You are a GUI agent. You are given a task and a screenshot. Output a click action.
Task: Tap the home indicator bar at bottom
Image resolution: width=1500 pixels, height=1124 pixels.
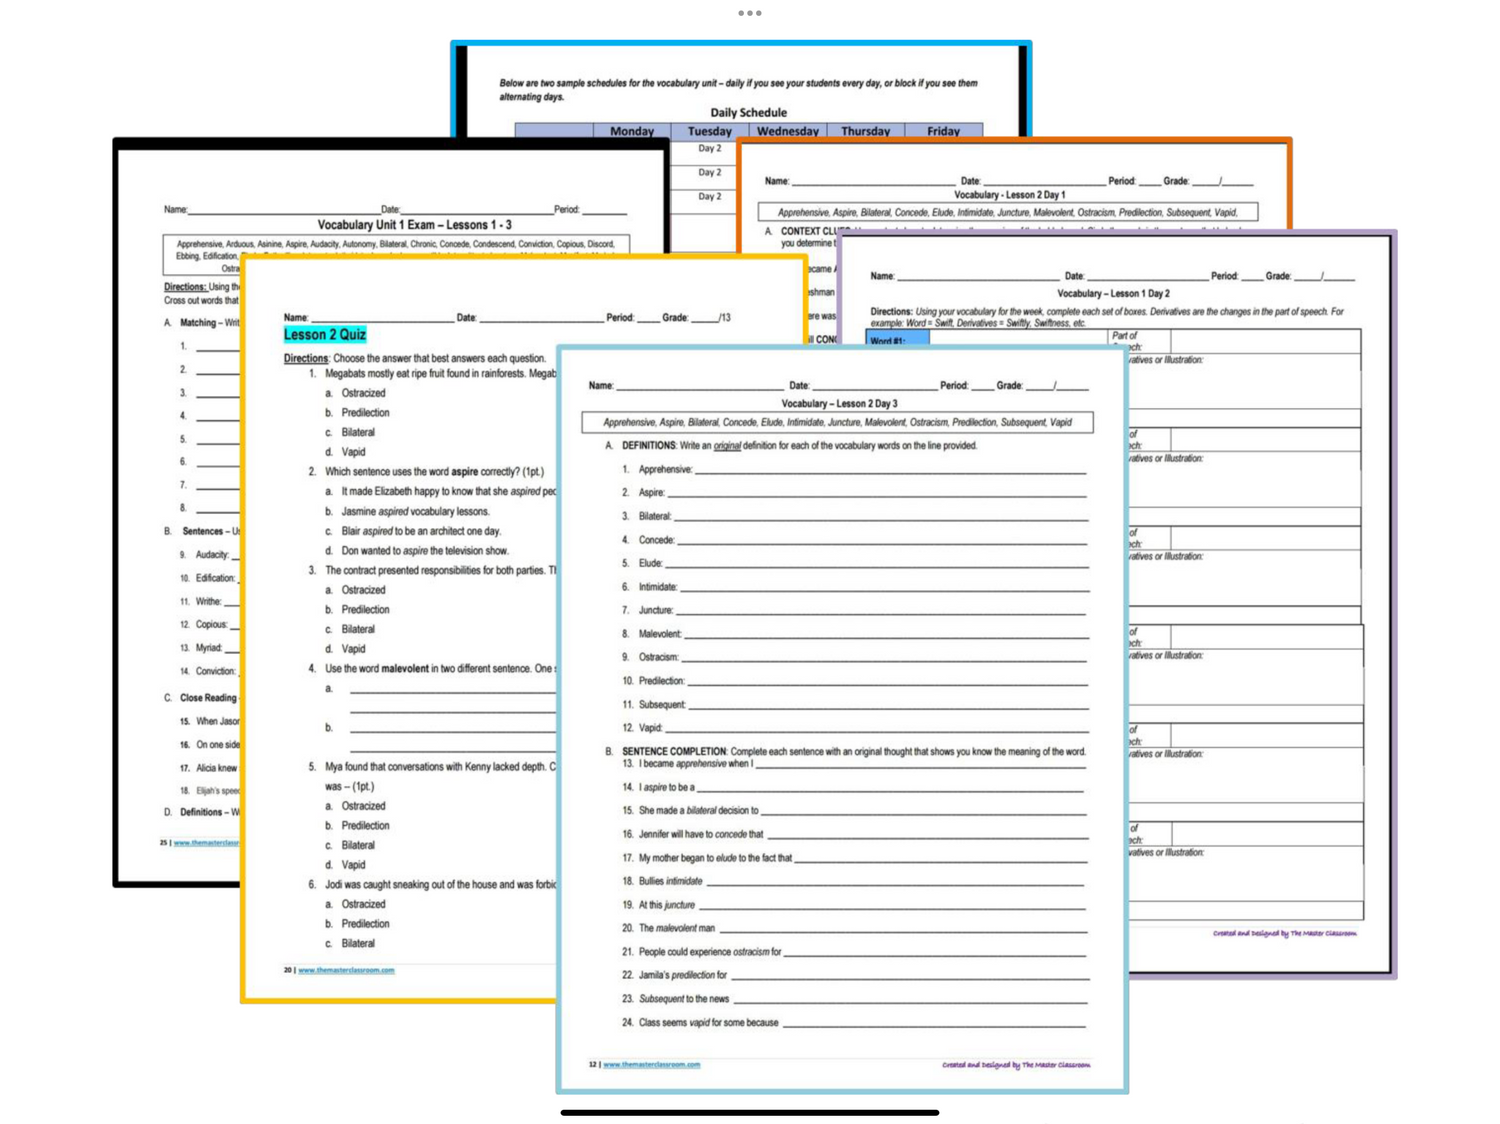pyautogui.click(x=749, y=1112)
